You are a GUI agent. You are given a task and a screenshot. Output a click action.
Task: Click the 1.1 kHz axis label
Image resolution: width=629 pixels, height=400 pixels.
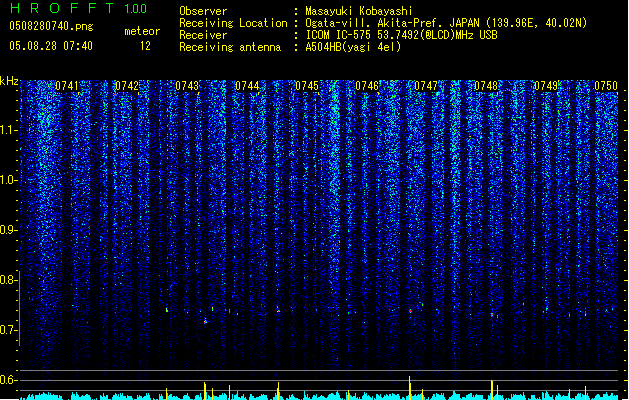tap(9, 130)
